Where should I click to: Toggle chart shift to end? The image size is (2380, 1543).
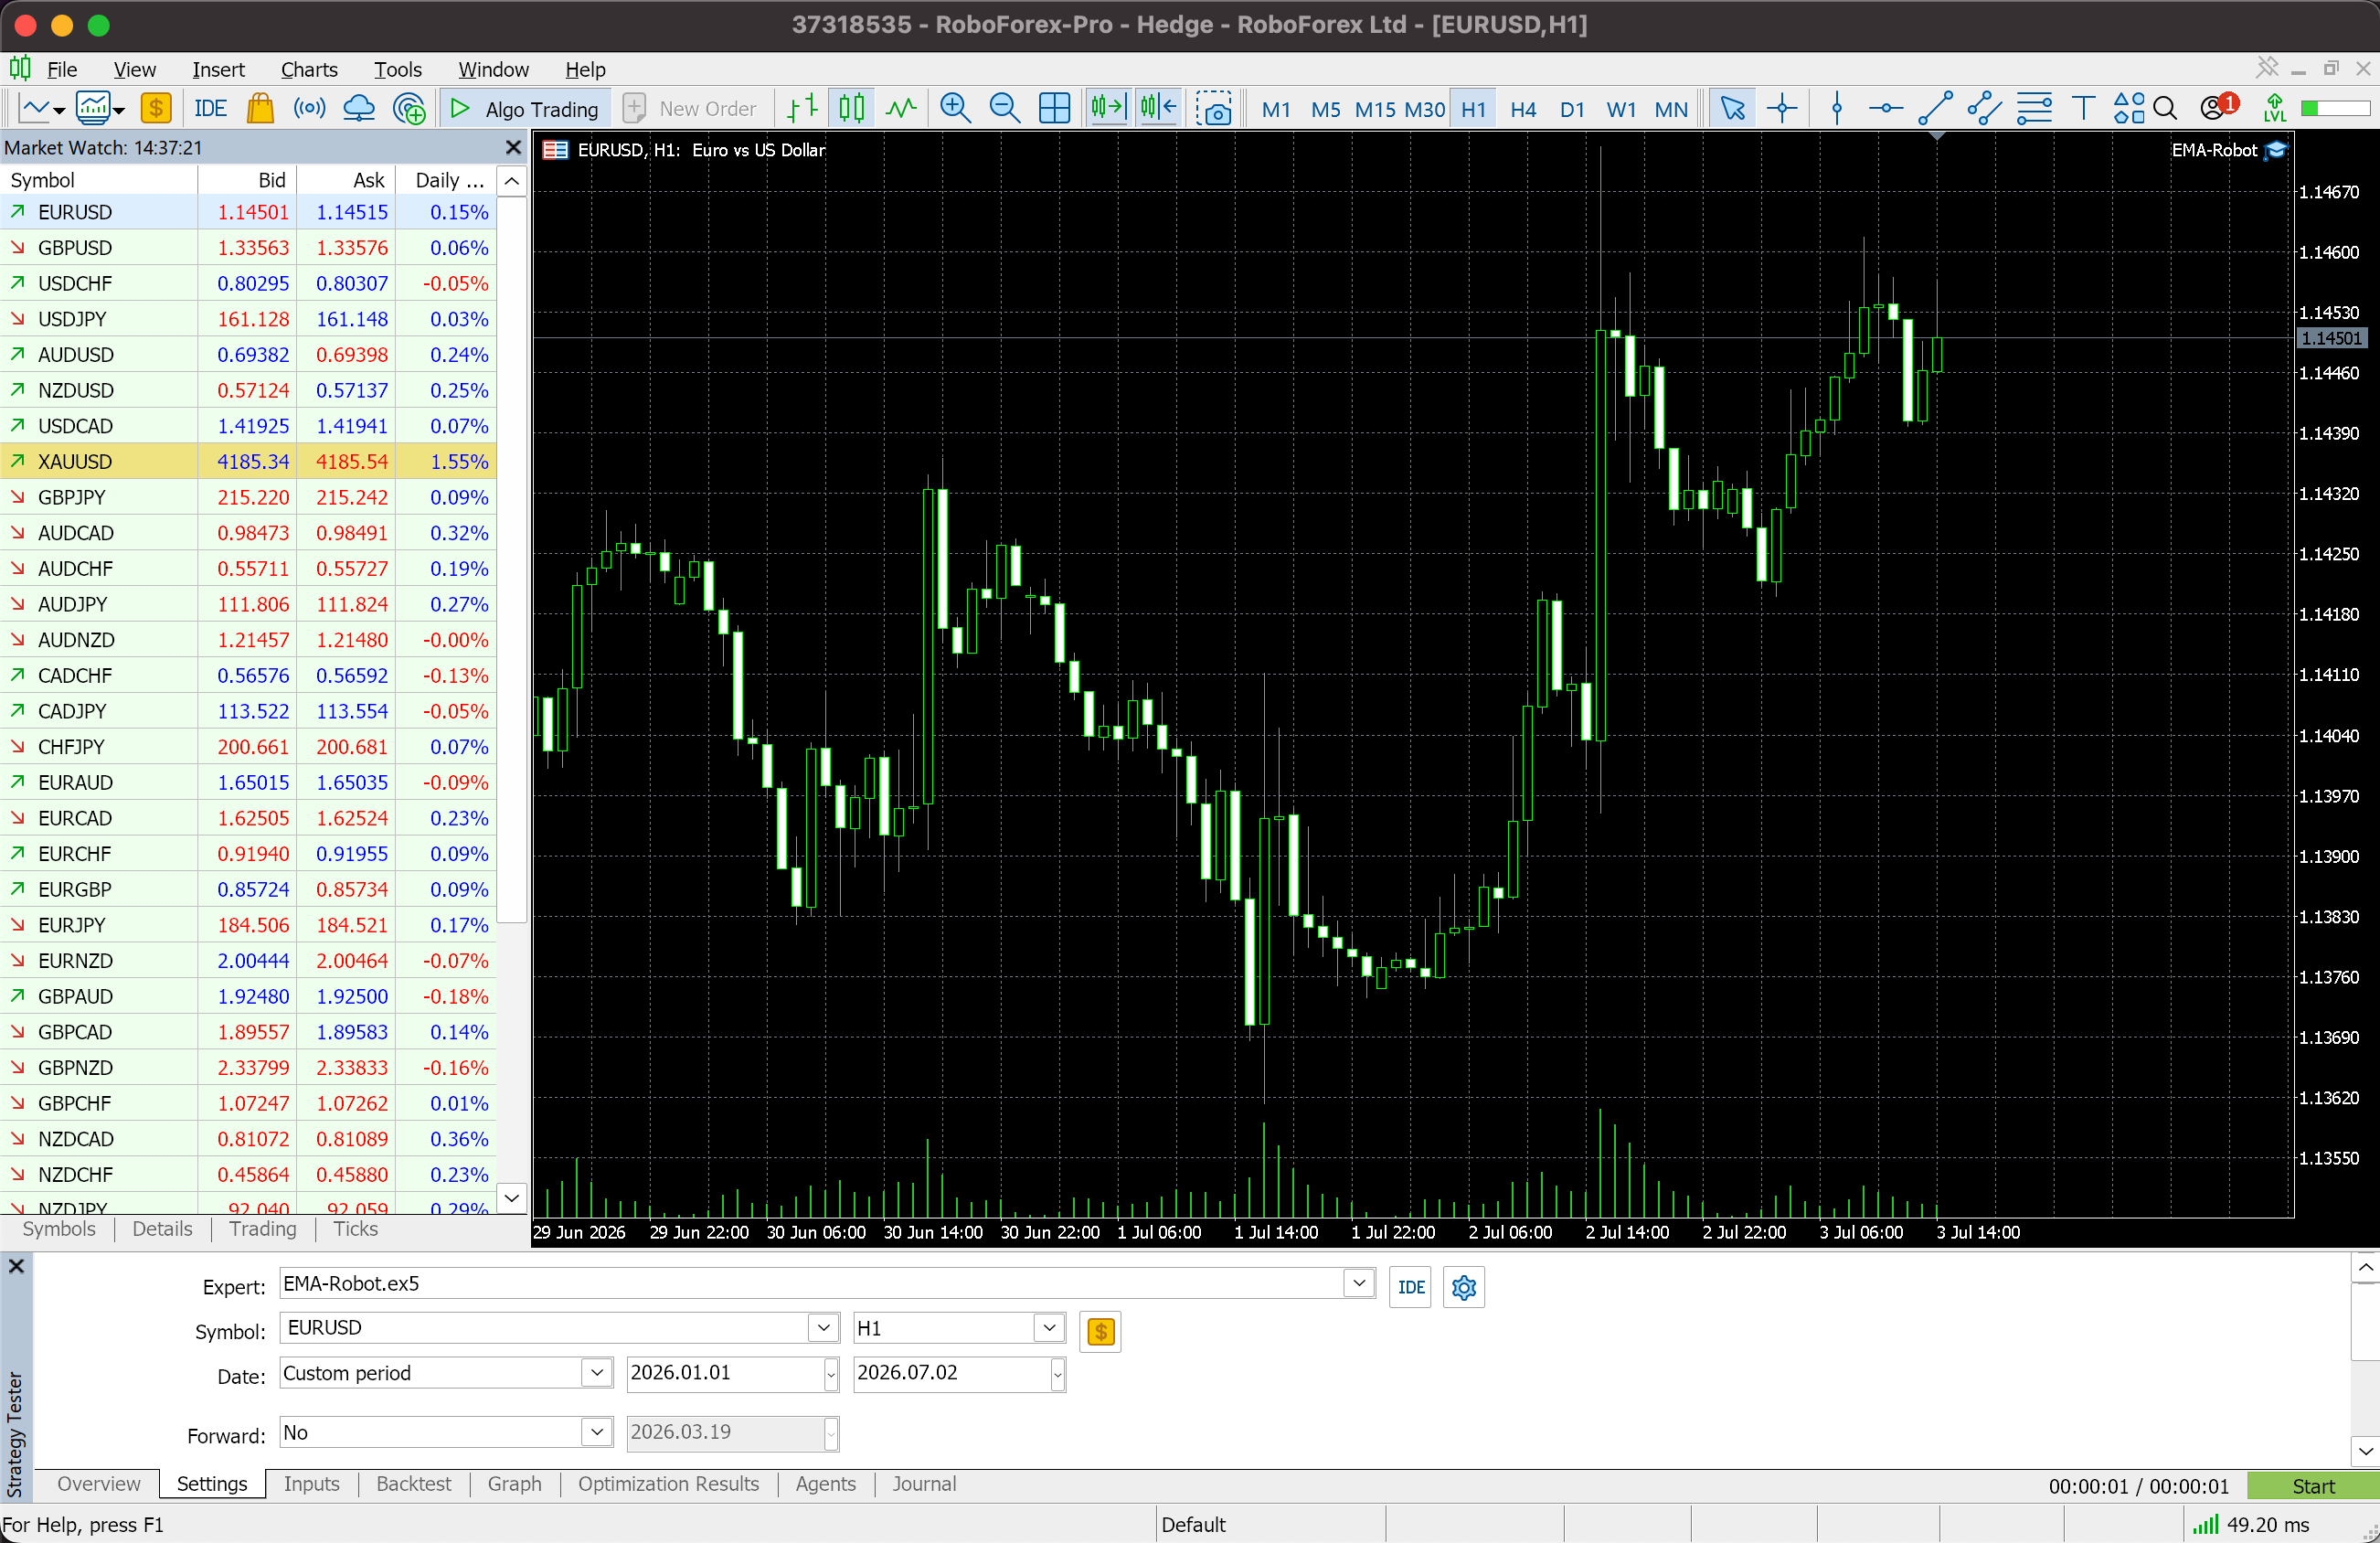[1108, 108]
